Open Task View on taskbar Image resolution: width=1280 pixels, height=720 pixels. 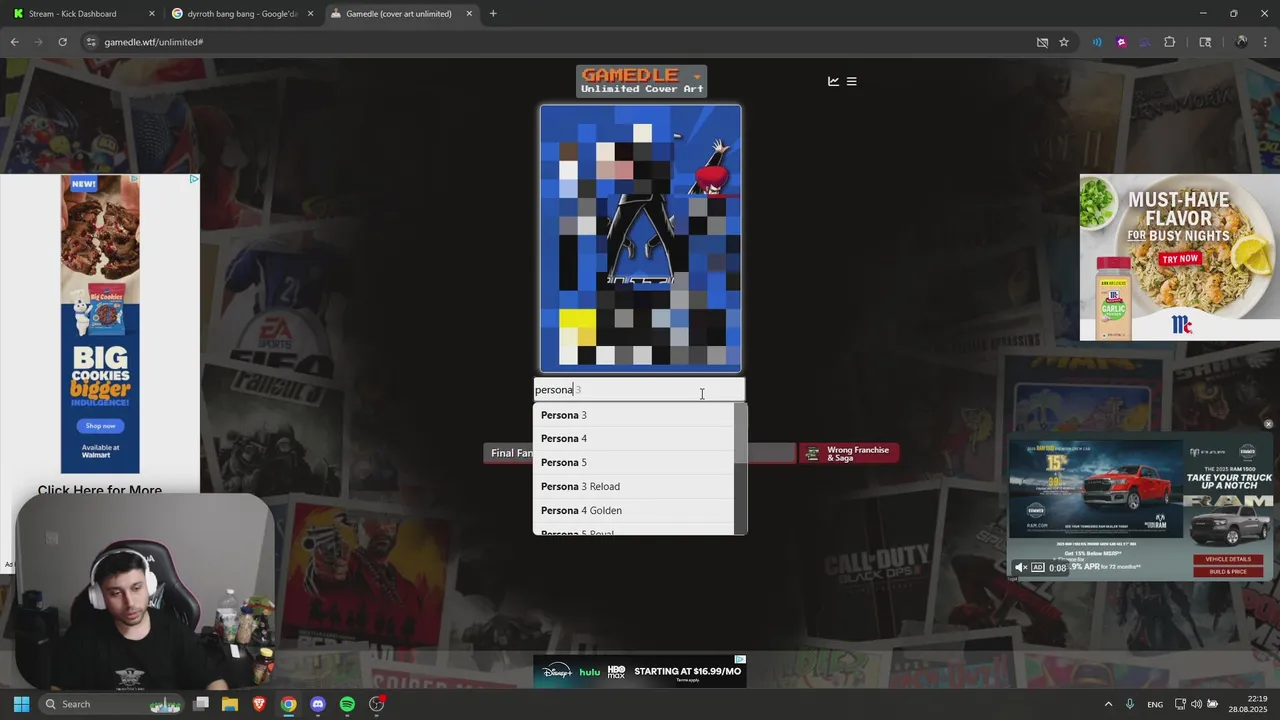[201, 704]
